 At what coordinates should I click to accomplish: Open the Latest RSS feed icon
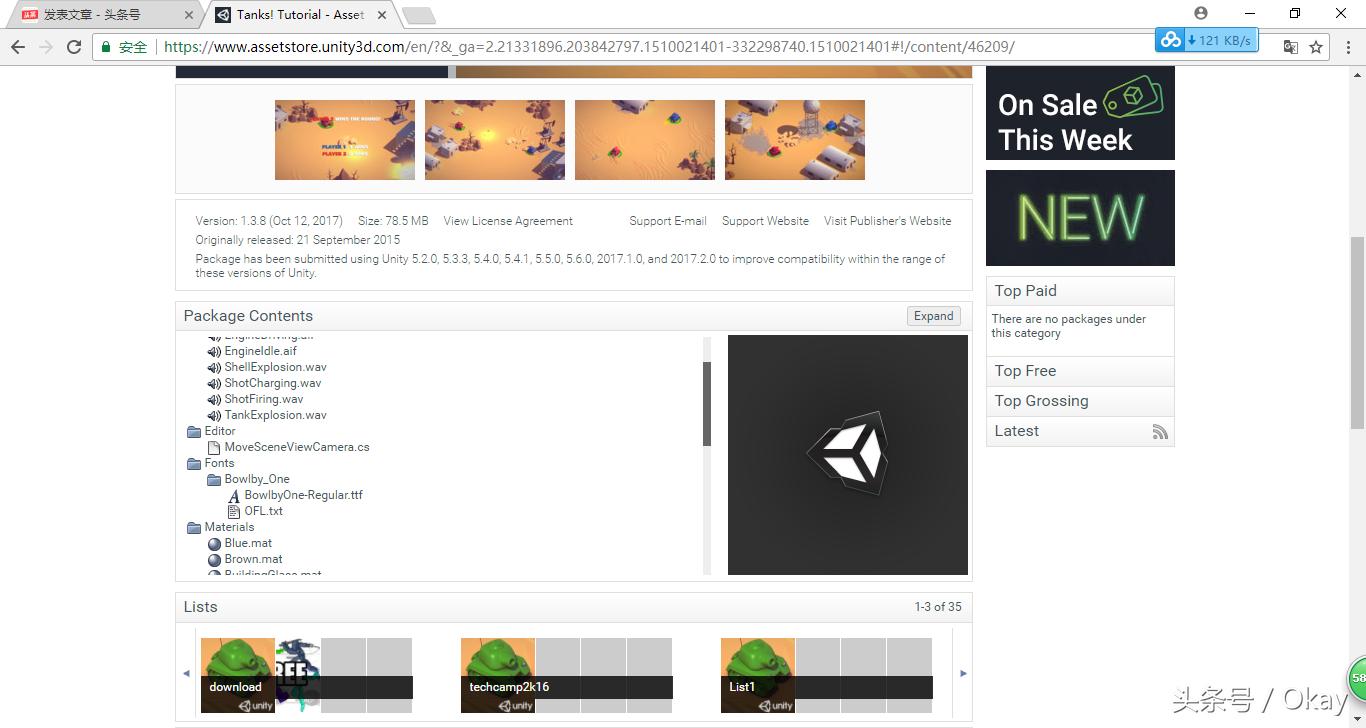[x=1160, y=432]
